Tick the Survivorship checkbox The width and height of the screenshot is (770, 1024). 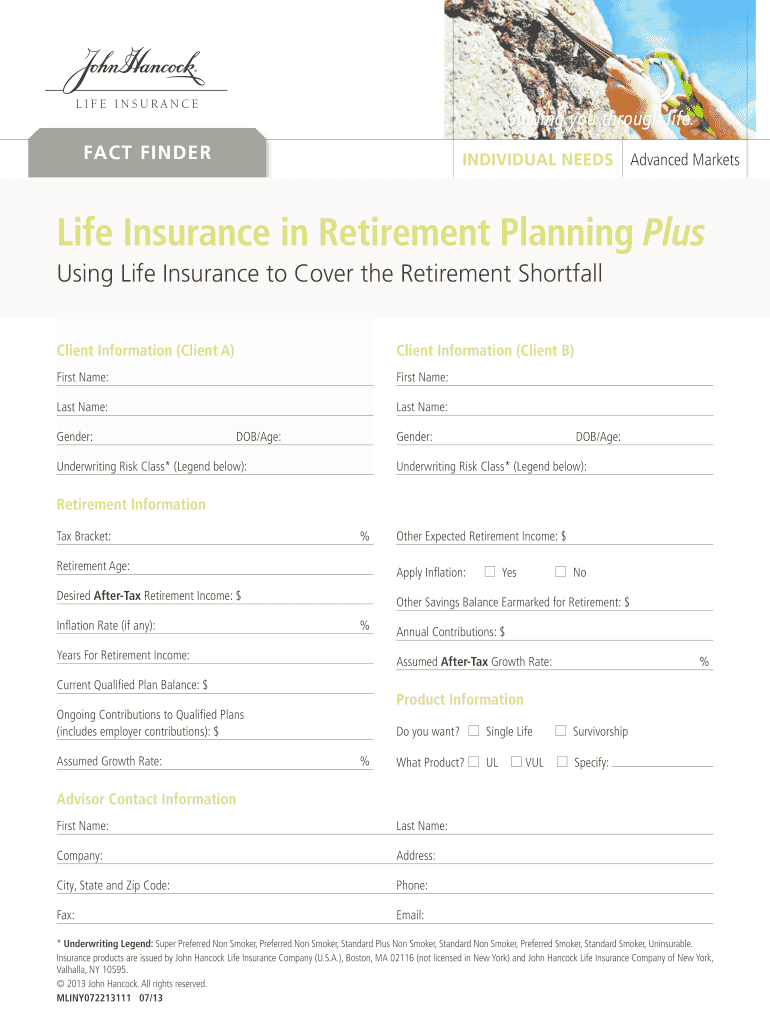click(561, 731)
